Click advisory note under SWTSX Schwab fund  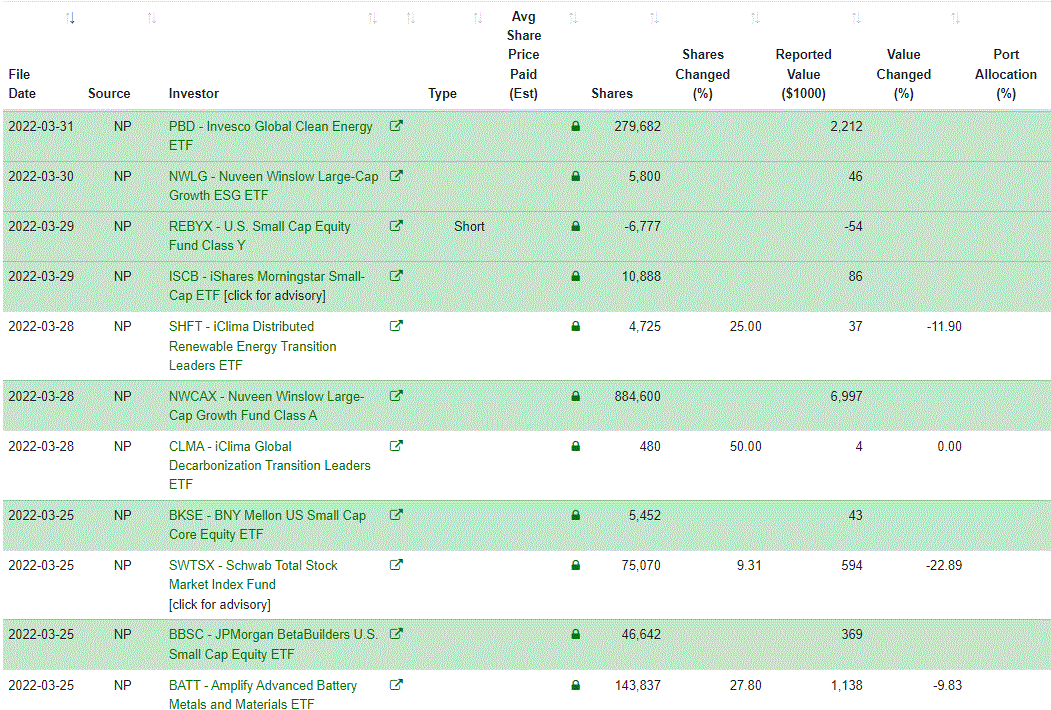coord(220,604)
